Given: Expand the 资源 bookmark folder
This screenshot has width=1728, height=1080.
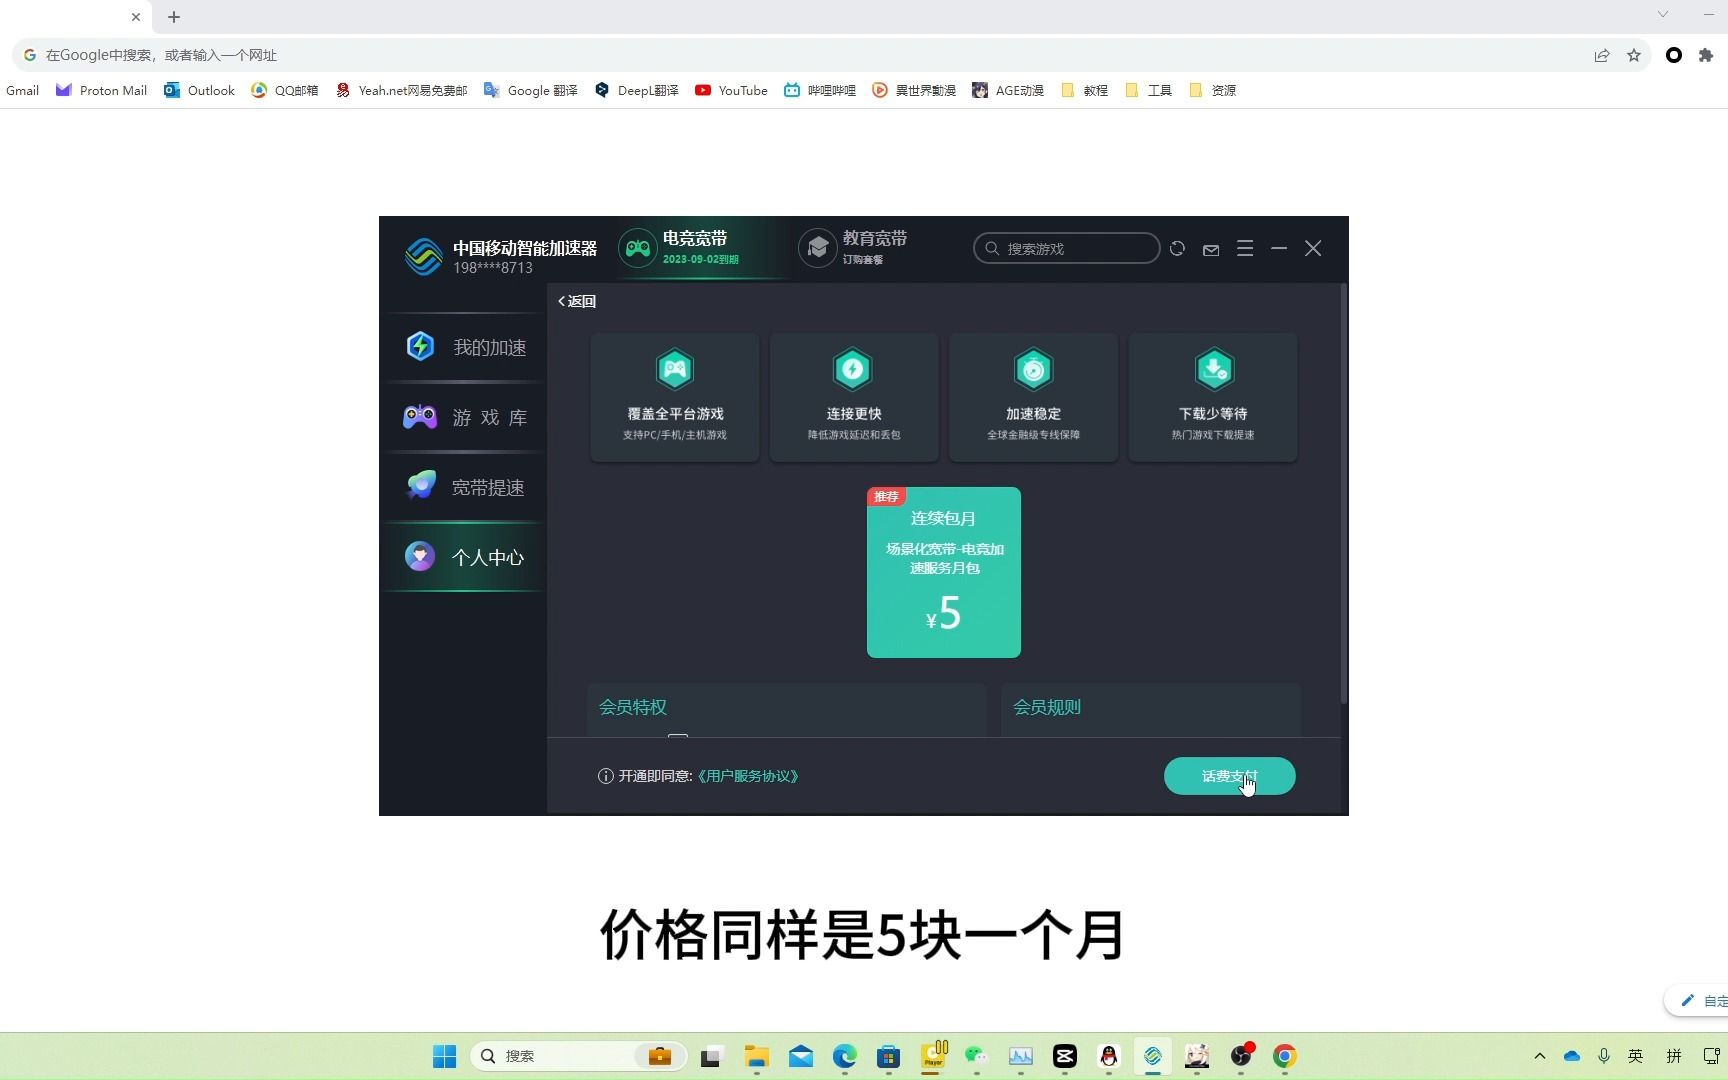Looking at the screenshot, I should click(x=1213, y=90).
